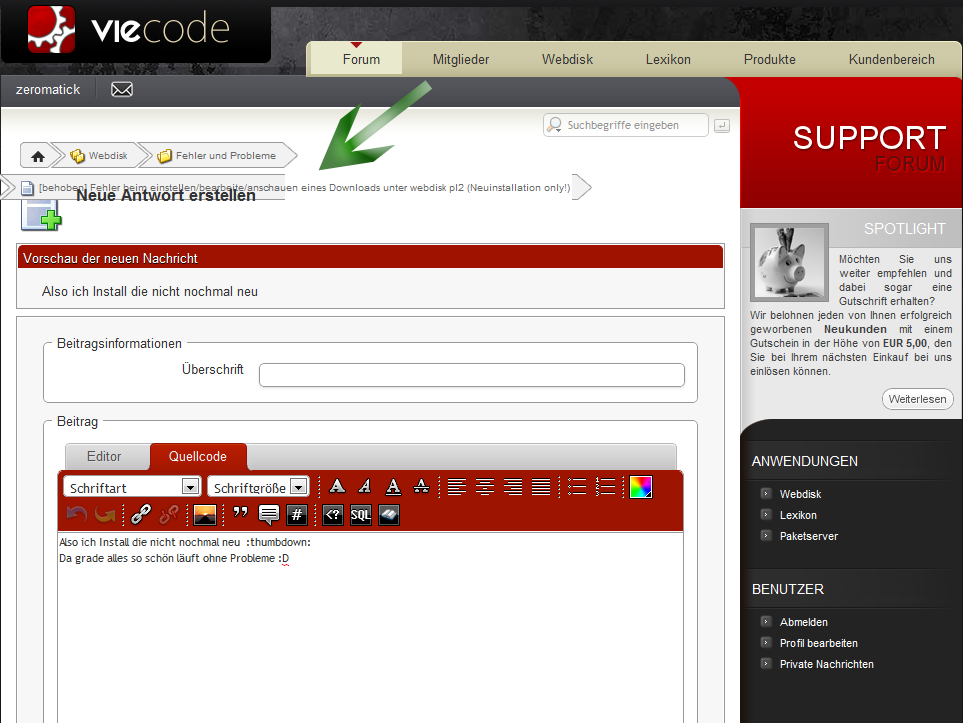Screen dimensions: 963x723
Task: Open the Schriftart font dropdown
Action: point(132,487)
